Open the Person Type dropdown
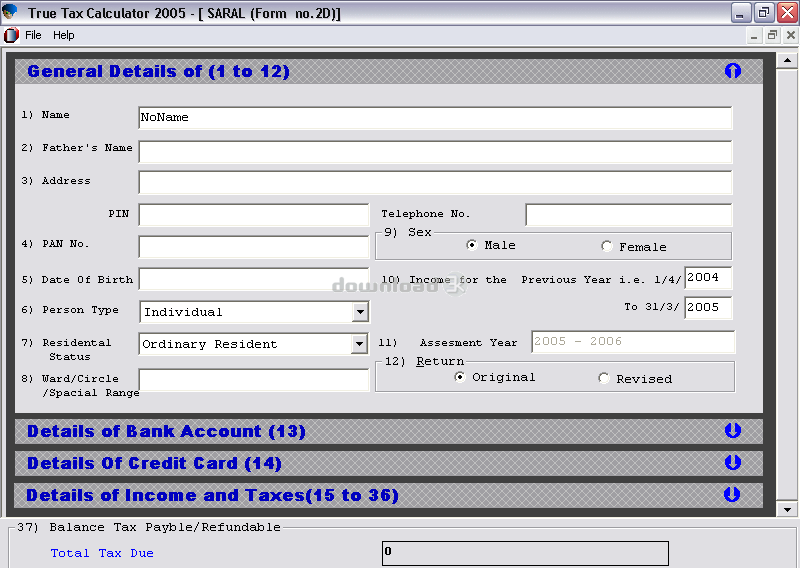This screenshot has width=800, height=568. pos(360,312)
